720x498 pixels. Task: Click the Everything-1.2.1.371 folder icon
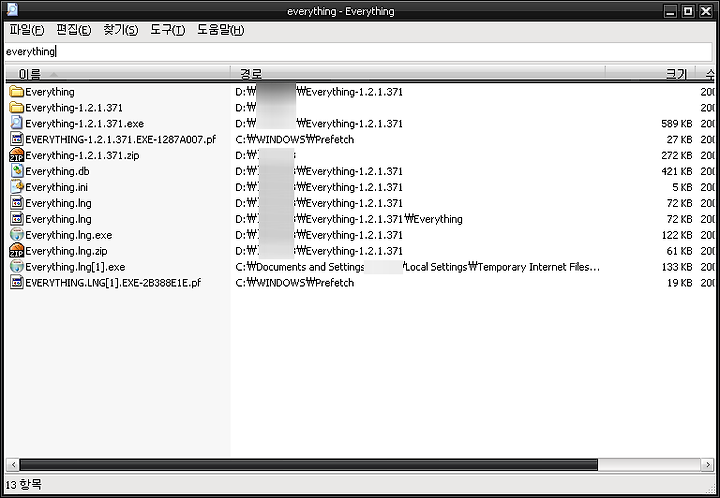(x=17, y=108)
